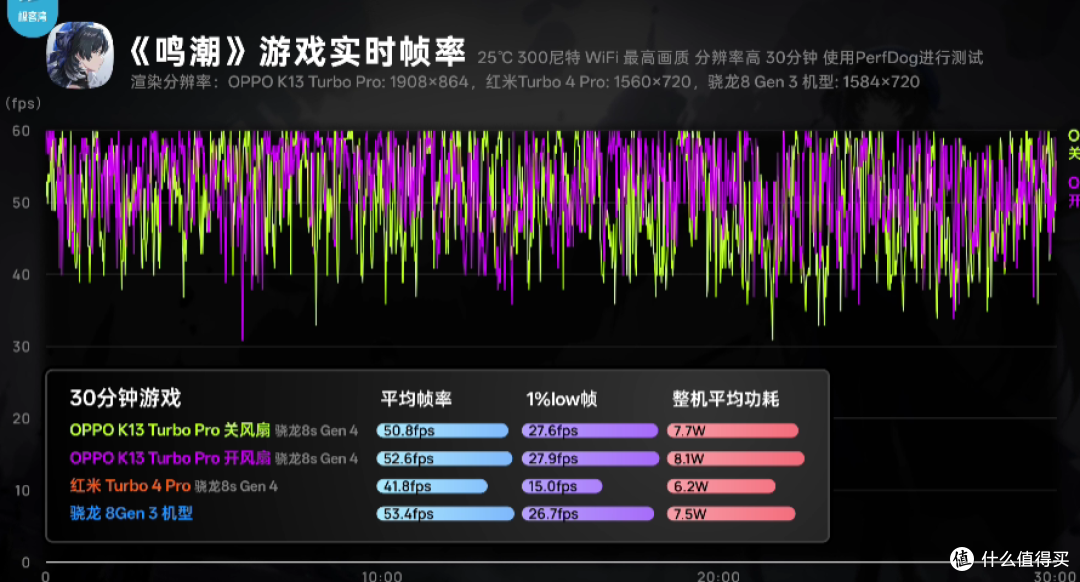Viewport: 1080px width, 582px height.
Task: Click the test conditions text starting 25℃ 300尼特
Action: coord(730,58)
